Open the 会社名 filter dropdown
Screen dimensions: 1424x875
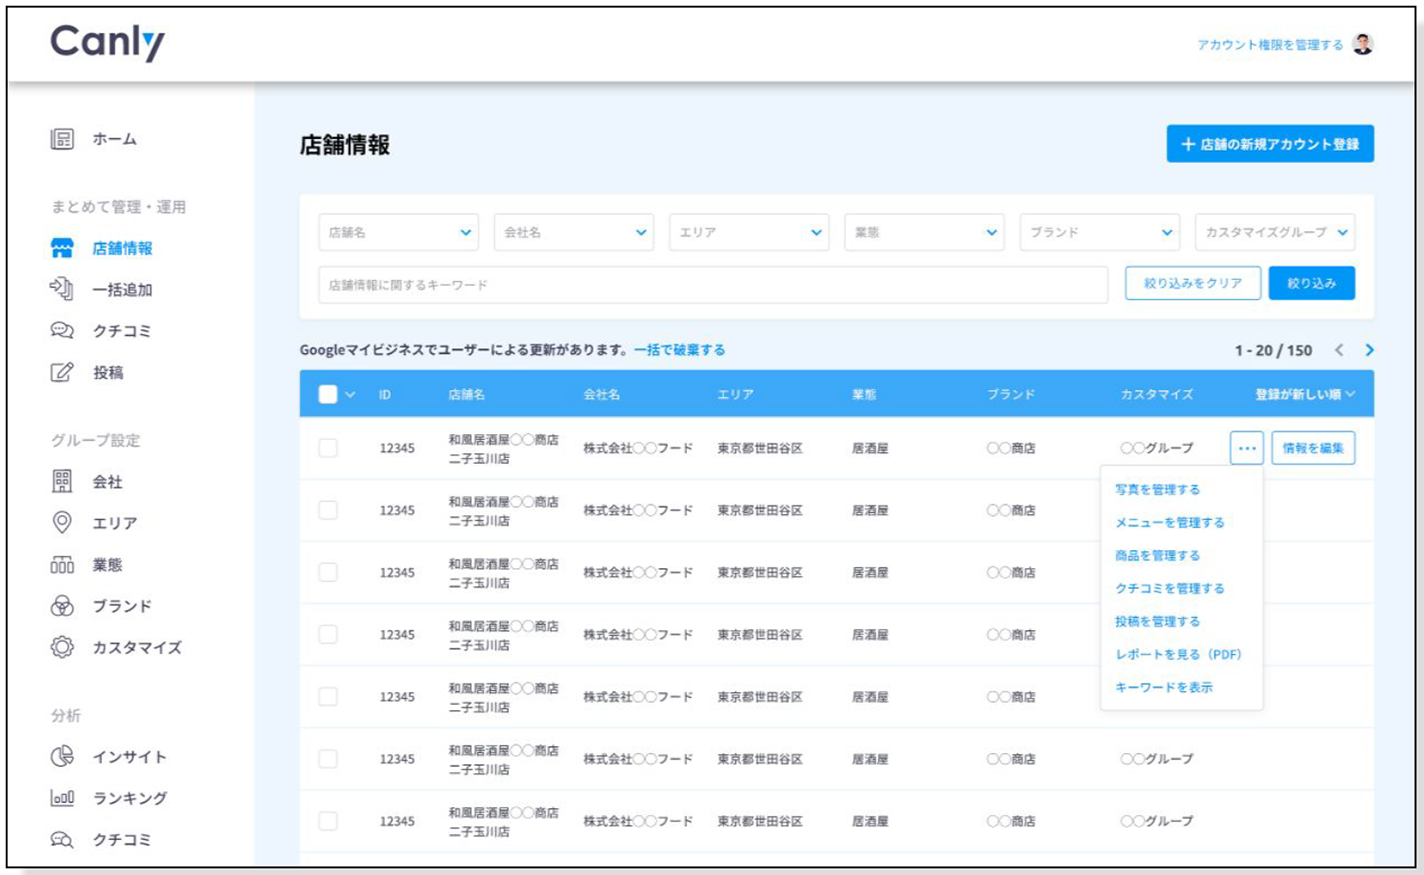pyautogui.click(x=575, y=232)
